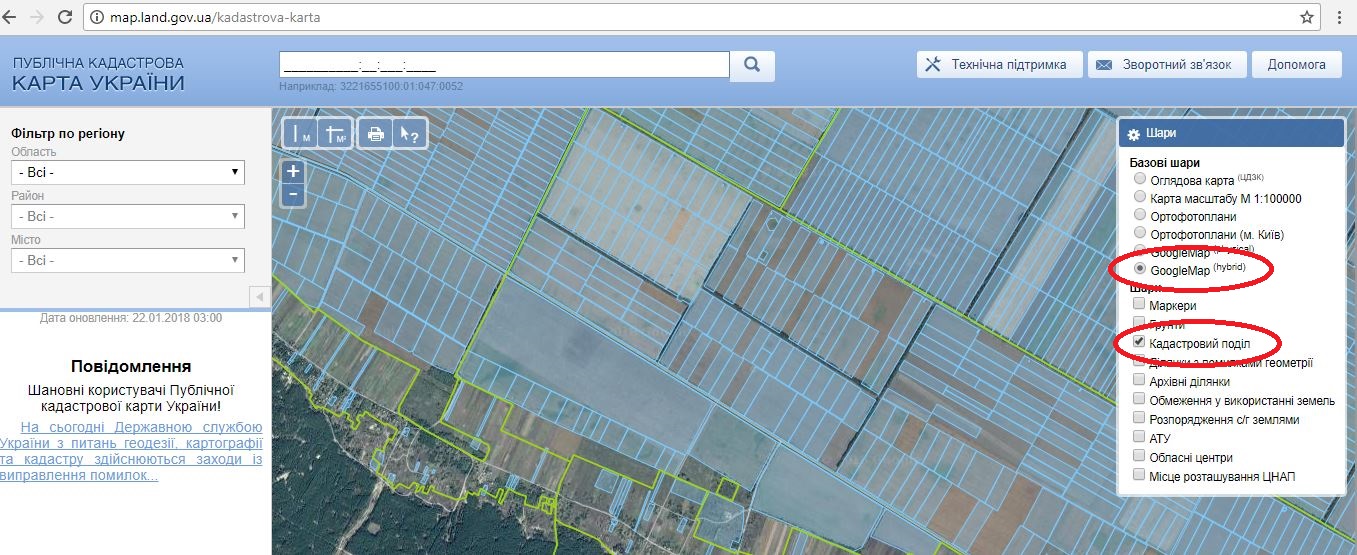Turn on the АТУ layer checkbox
The height and width of the screenshot is (555, 1357).
tap(1139, 437)
